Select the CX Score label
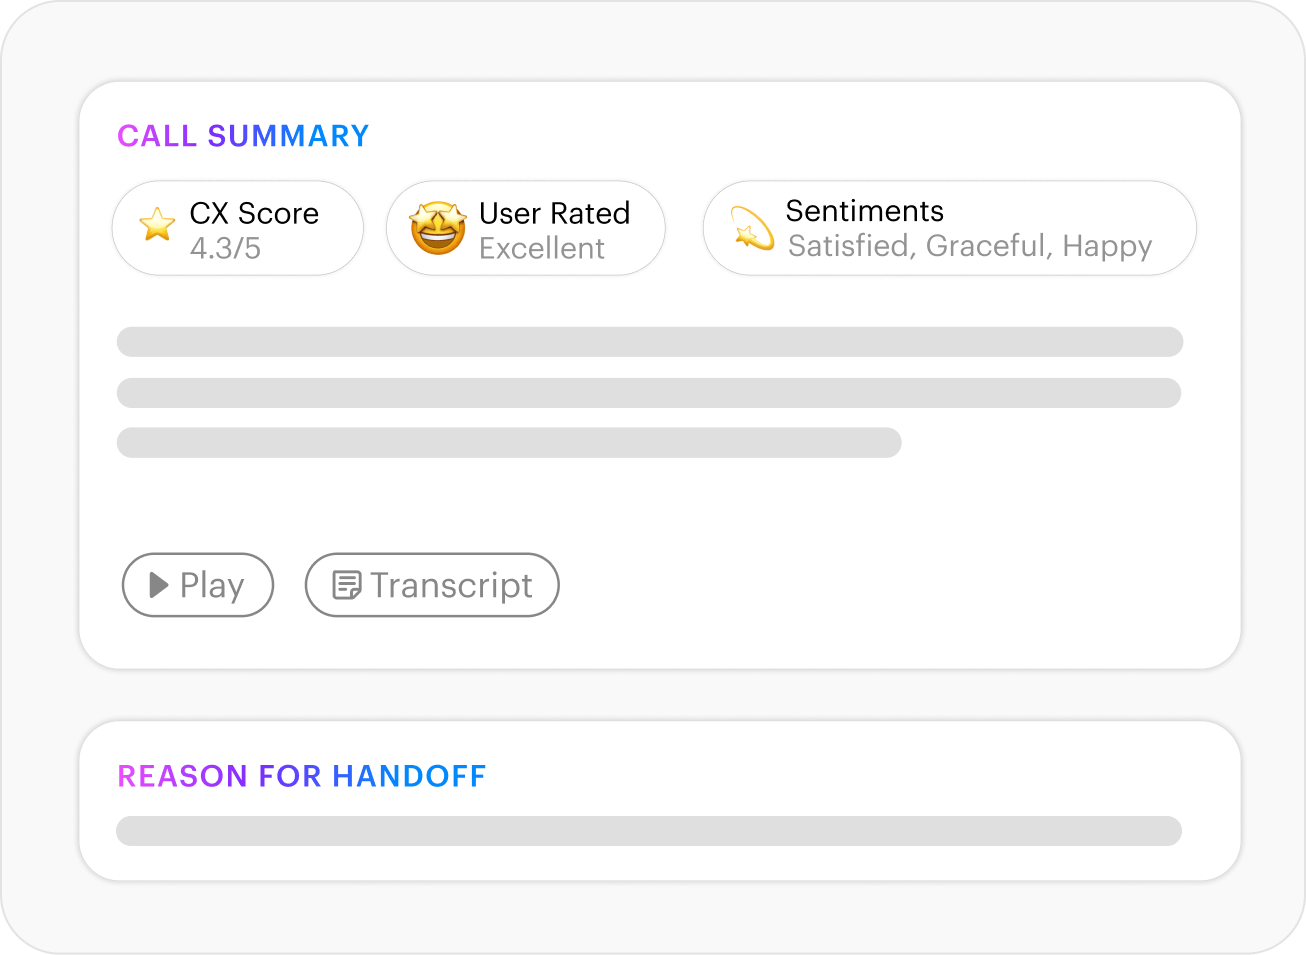The image size is (1306, 955). pyautogui.click(x=254, y=213)
